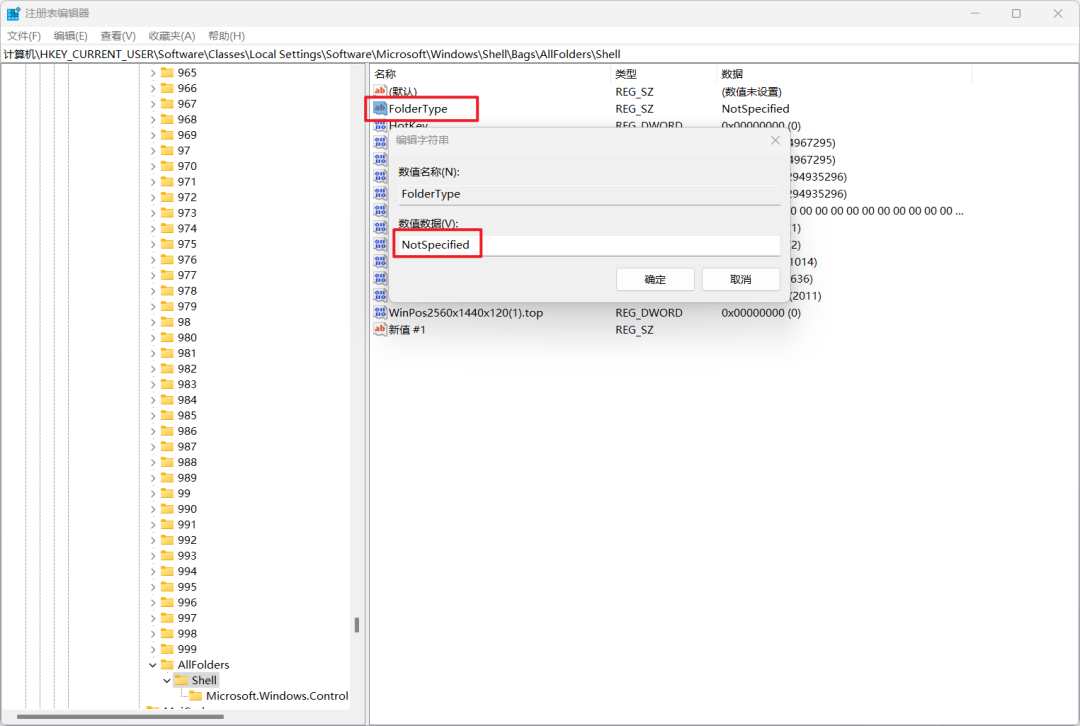Select the 978 folder icon
Screen dimensions: 1080x726
tap(167, 291)
